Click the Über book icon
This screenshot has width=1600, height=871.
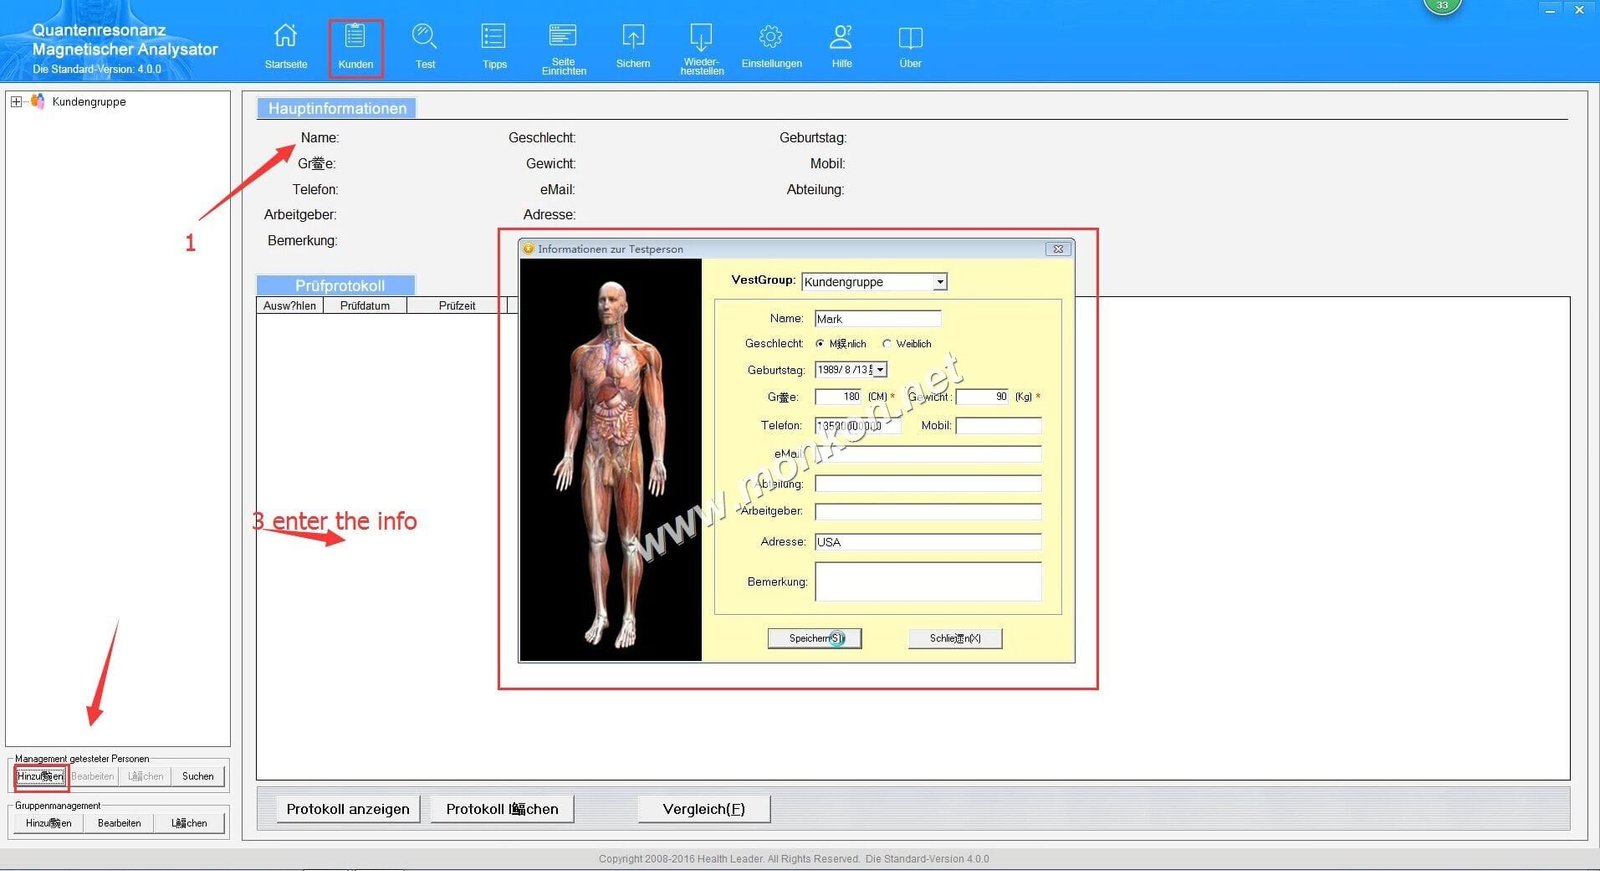[910, 37]
